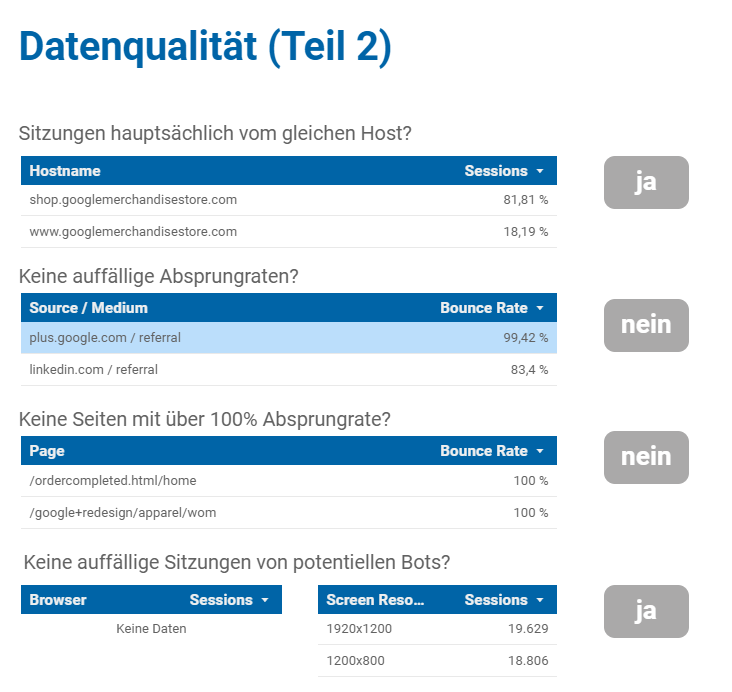Click sort arrow next to Source/Medium Bounce Rate
This screenshot has height=692, width=732.
pyautogui.click(x=540, y=308)
